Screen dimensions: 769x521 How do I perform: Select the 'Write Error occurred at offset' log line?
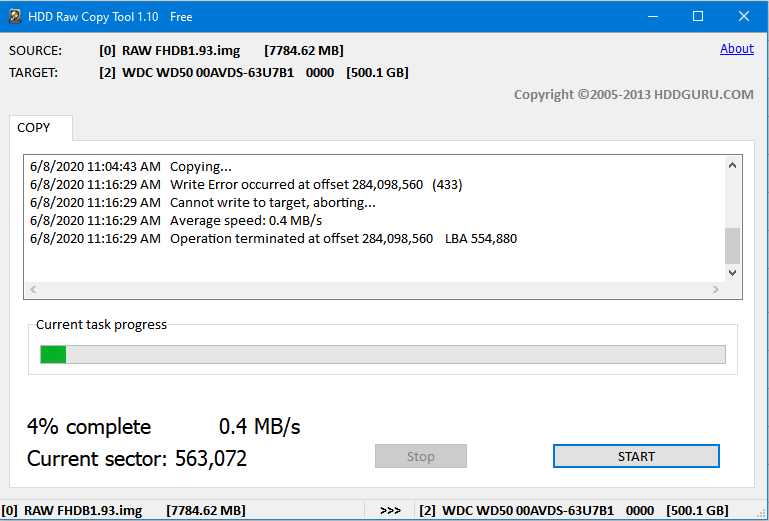[246, 184]
